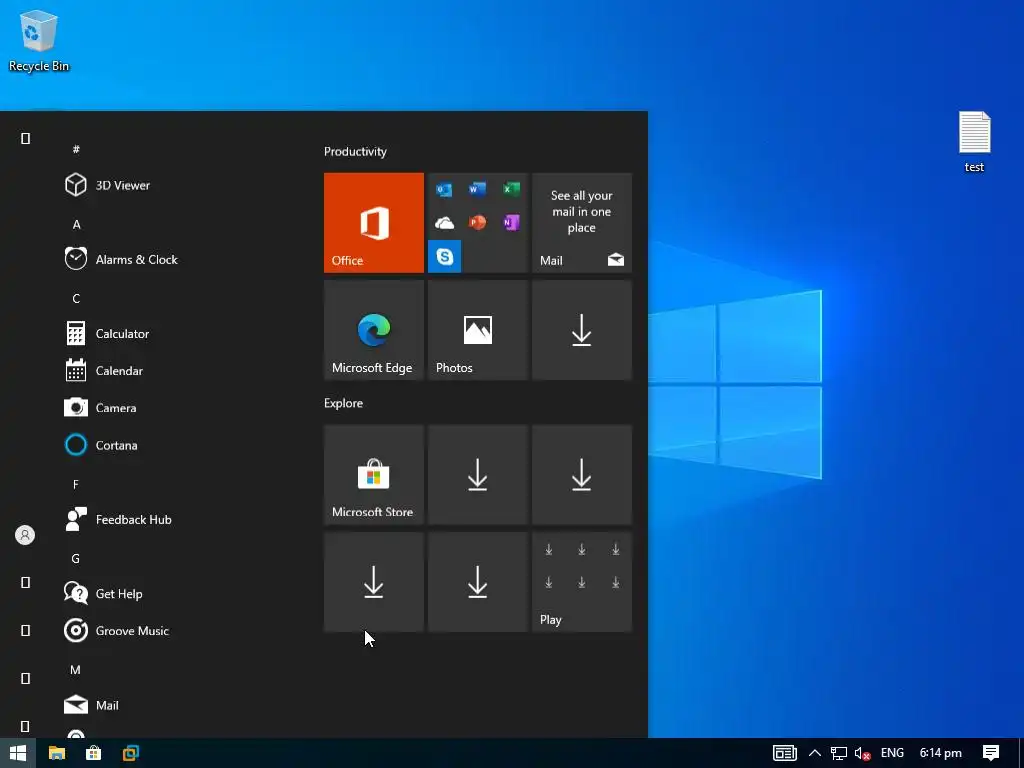Expand the Start menu hamburger button
This screenshot has width=1024, height=768.
[25, 138]
